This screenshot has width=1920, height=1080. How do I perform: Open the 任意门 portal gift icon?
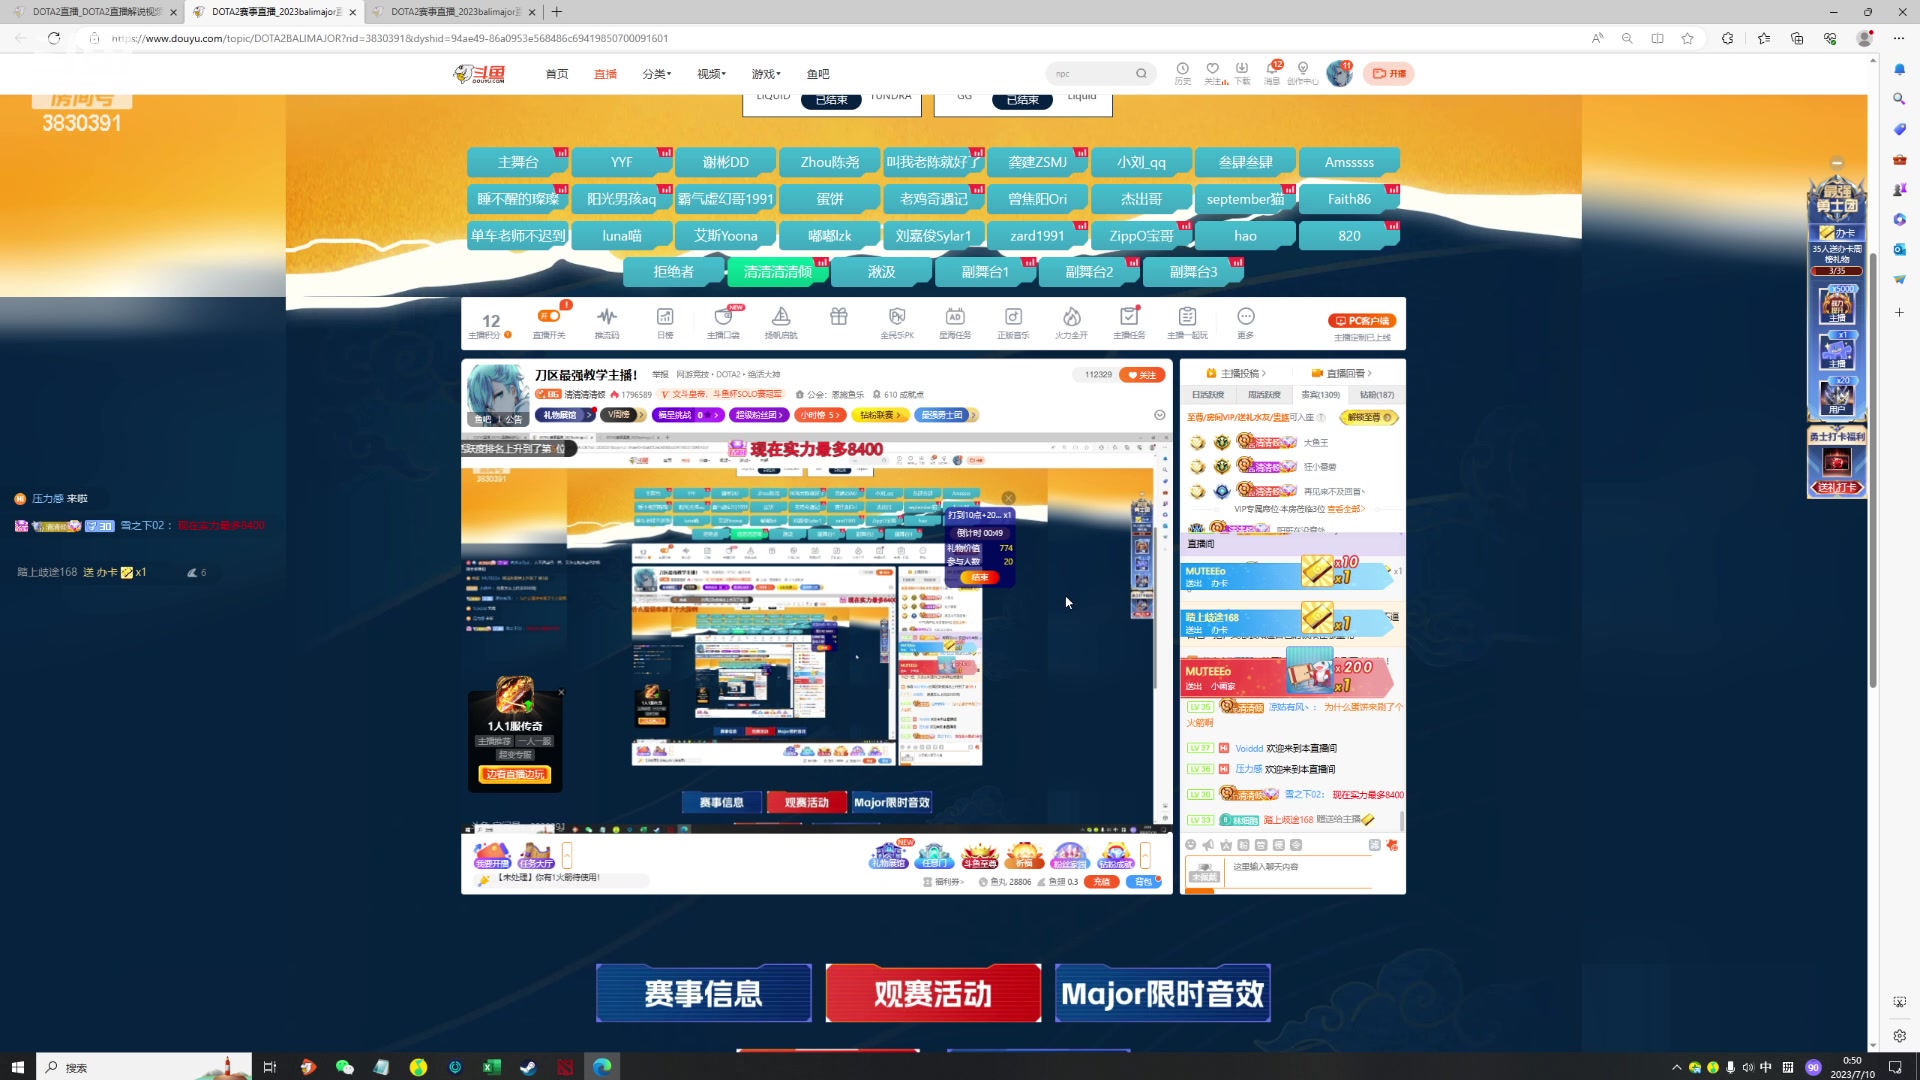tap(934, 856)
